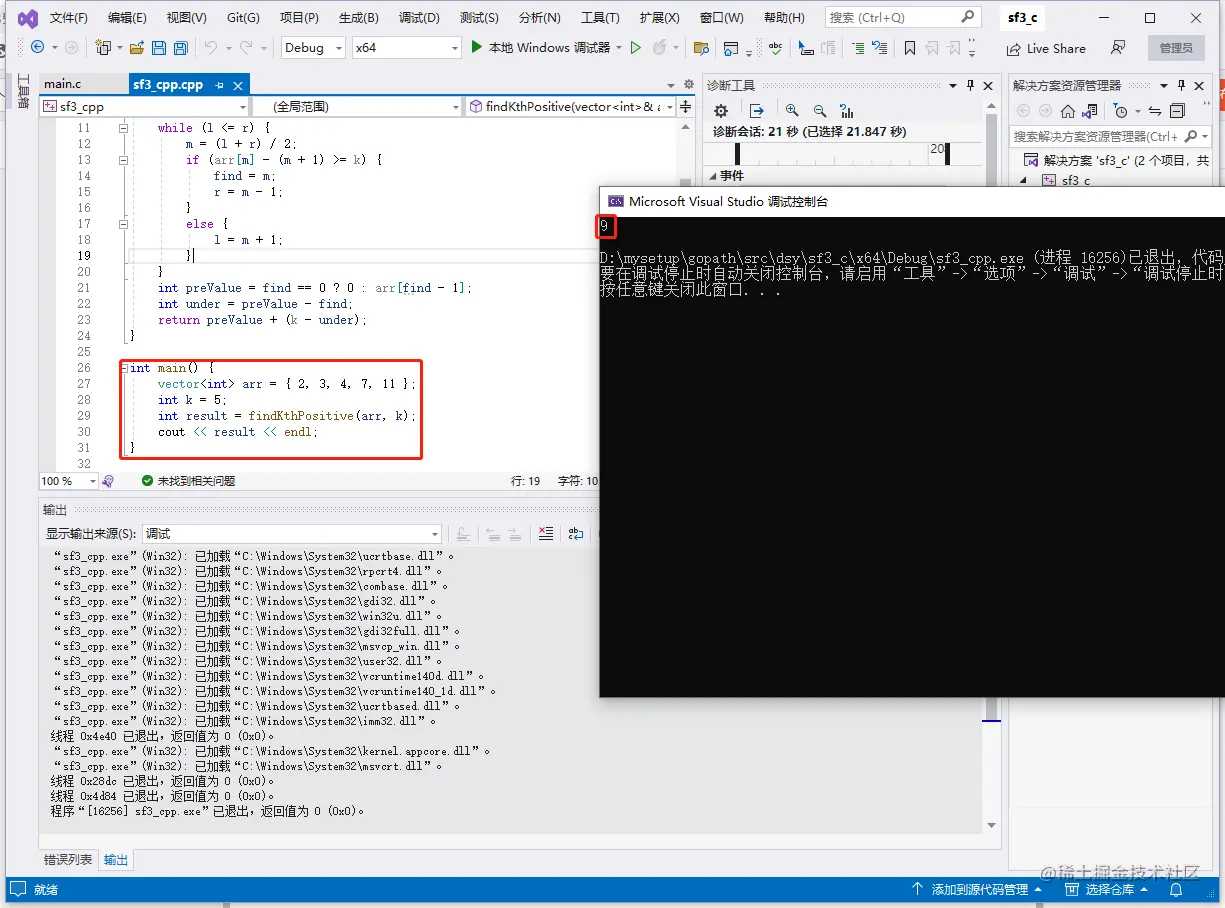This screenshot has height=908, width=1225.
Task: Toggle auto-hide pin on Diagnostic Tools panel
Action: pos(970,85)
